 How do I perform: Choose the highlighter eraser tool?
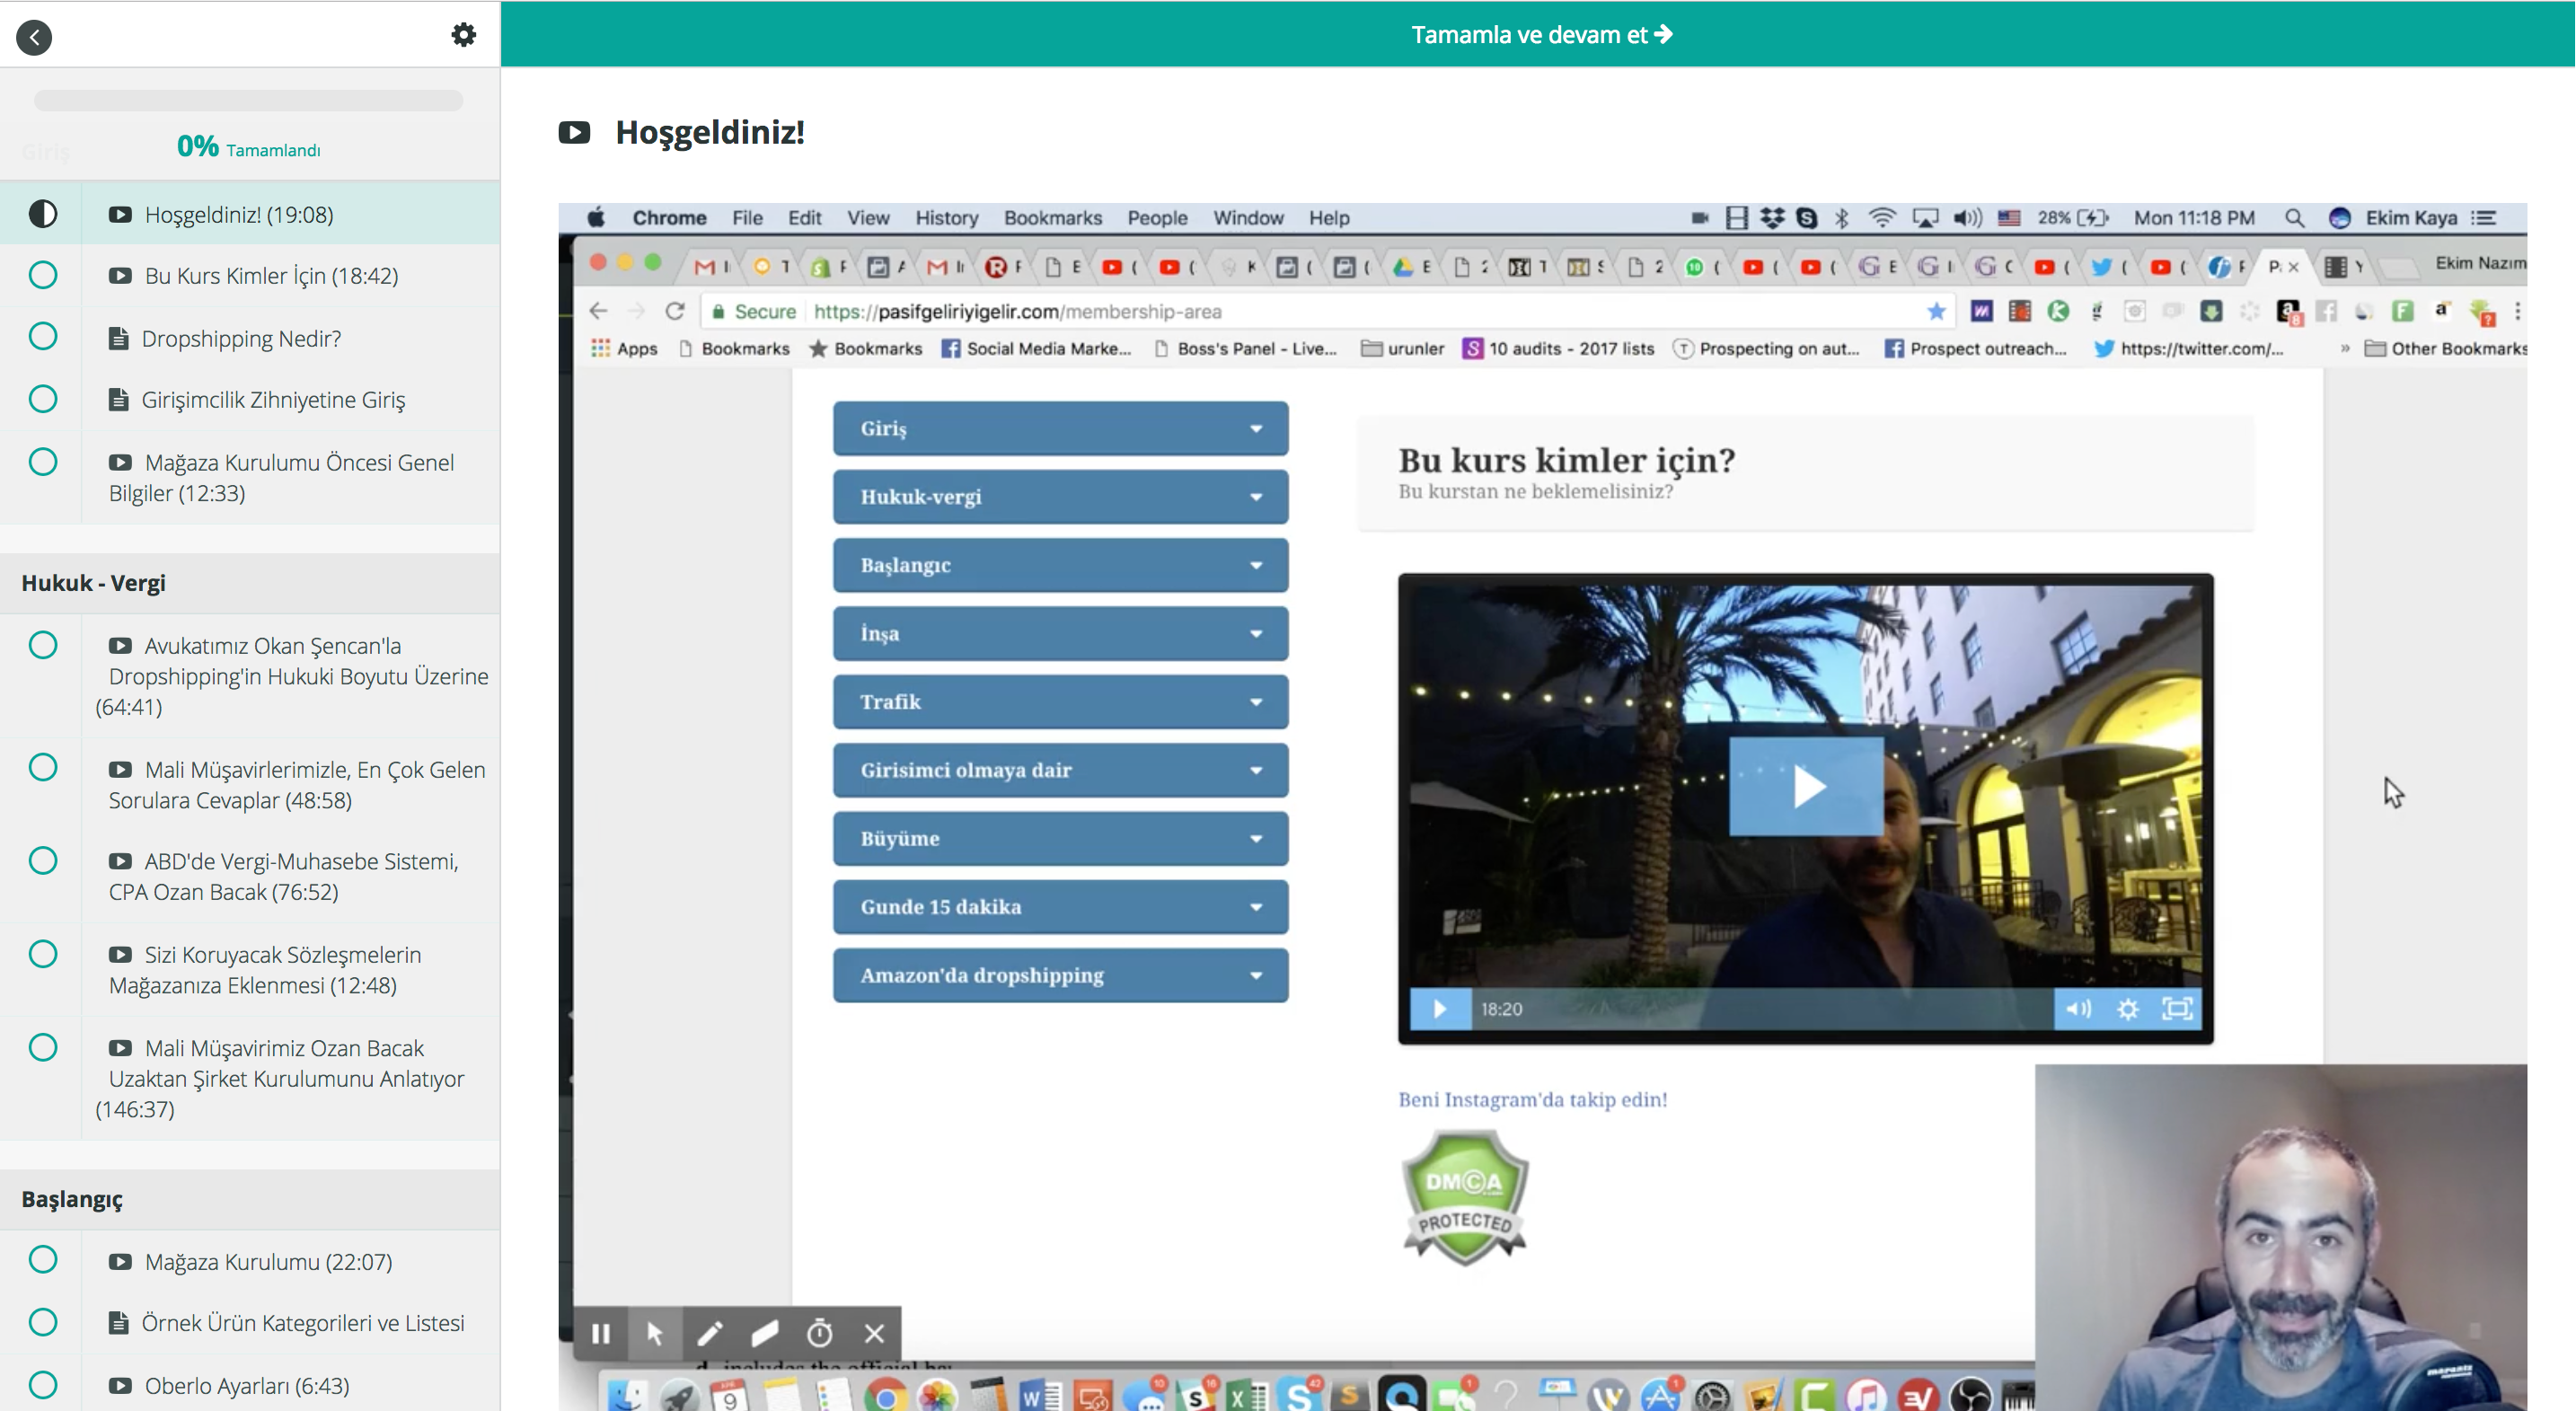(765, 1333)
